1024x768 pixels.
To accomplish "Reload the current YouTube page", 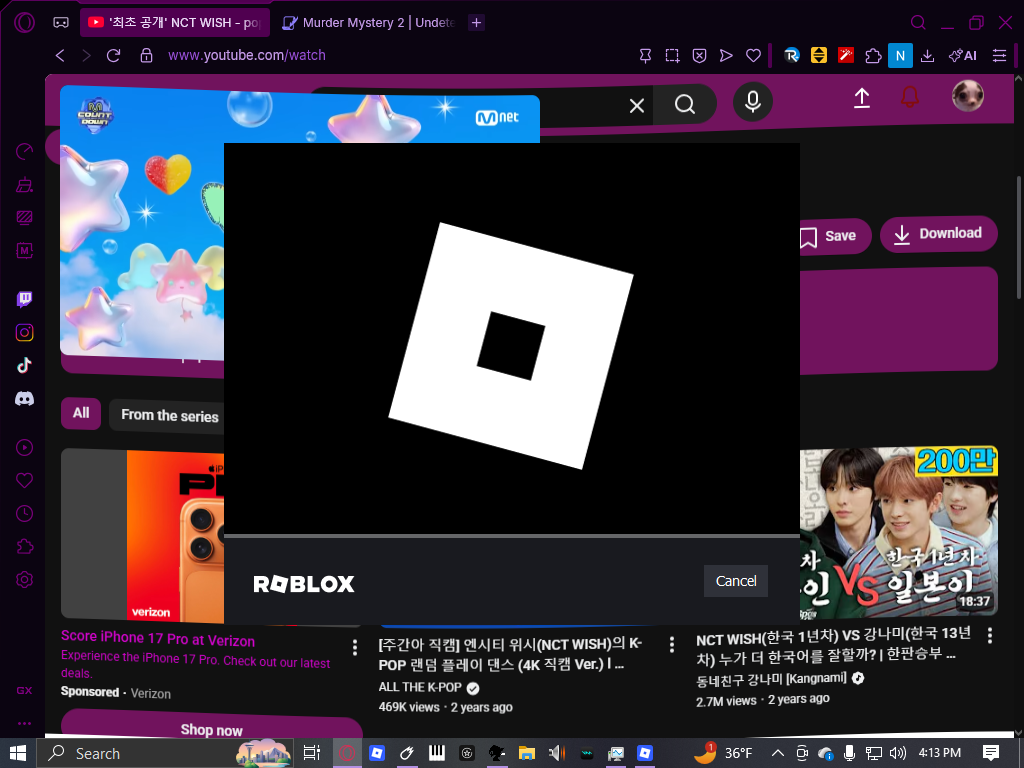I will [114, 56].
